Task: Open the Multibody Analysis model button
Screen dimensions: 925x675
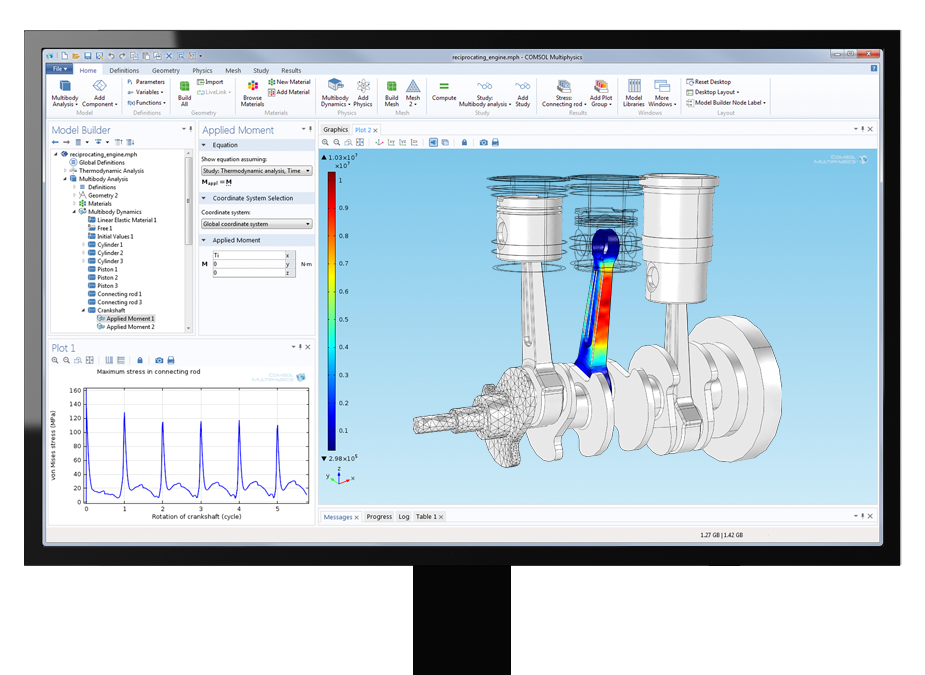Action: tap(65, 93)
